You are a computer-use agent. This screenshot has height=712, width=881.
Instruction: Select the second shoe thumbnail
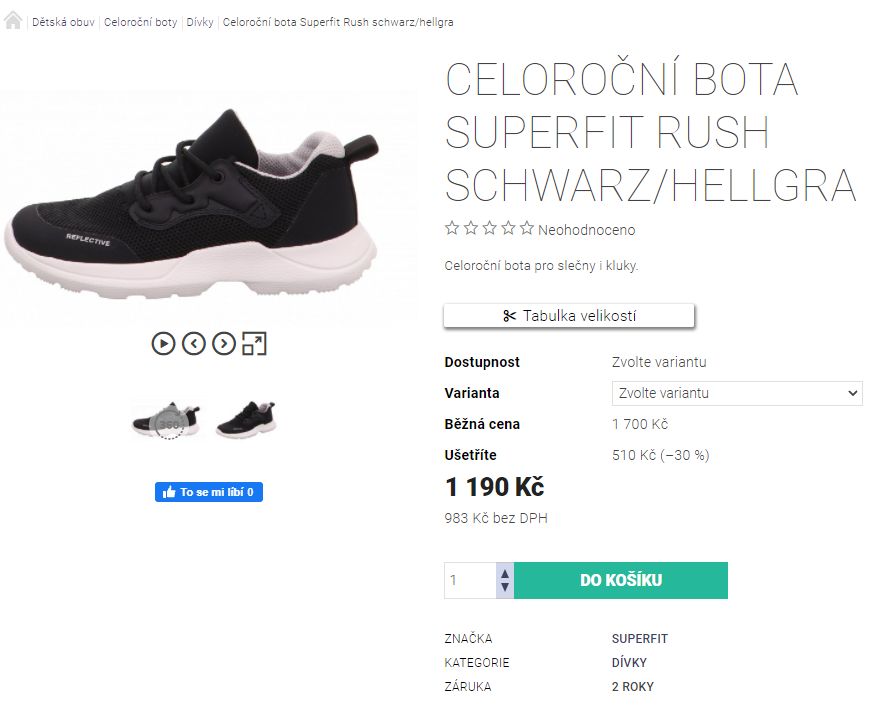pyautogui.click(x=246, y=418)
